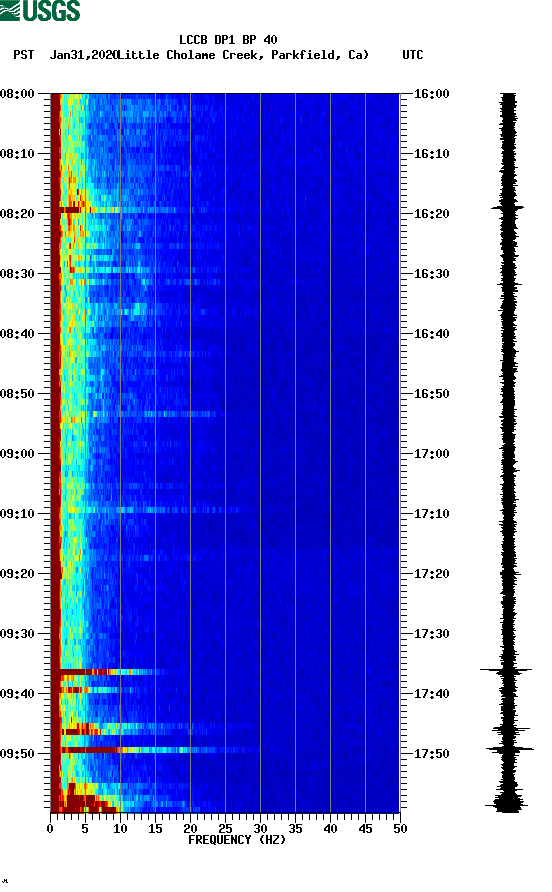Click the 45 Hz frequency tick label
The width and height of the screenshot is (552, 892).
pyautogui.click(x=365, y=829)
